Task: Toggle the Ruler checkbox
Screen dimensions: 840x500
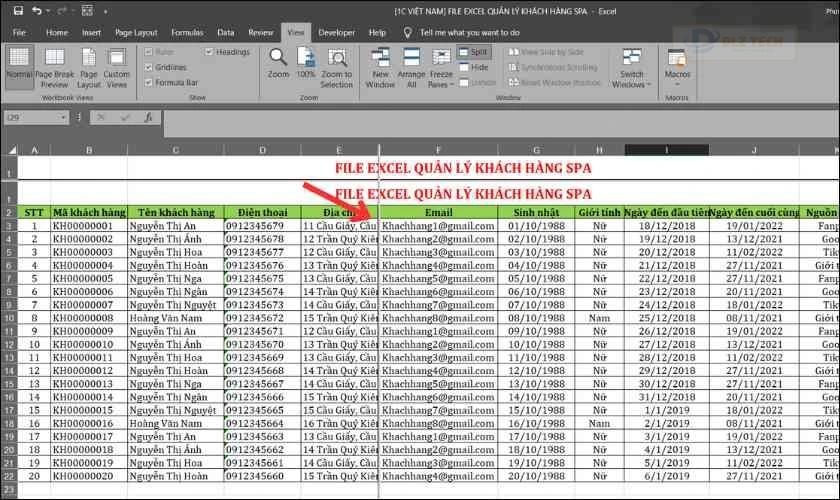Action: pos(149,52)
